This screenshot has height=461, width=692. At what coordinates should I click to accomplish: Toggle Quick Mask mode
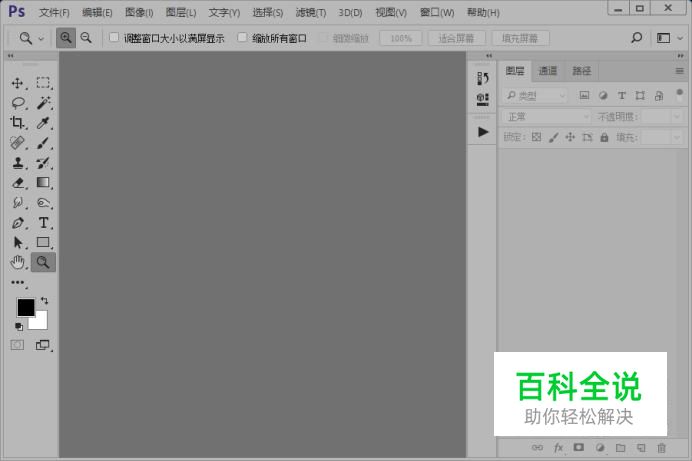(17, 345)
